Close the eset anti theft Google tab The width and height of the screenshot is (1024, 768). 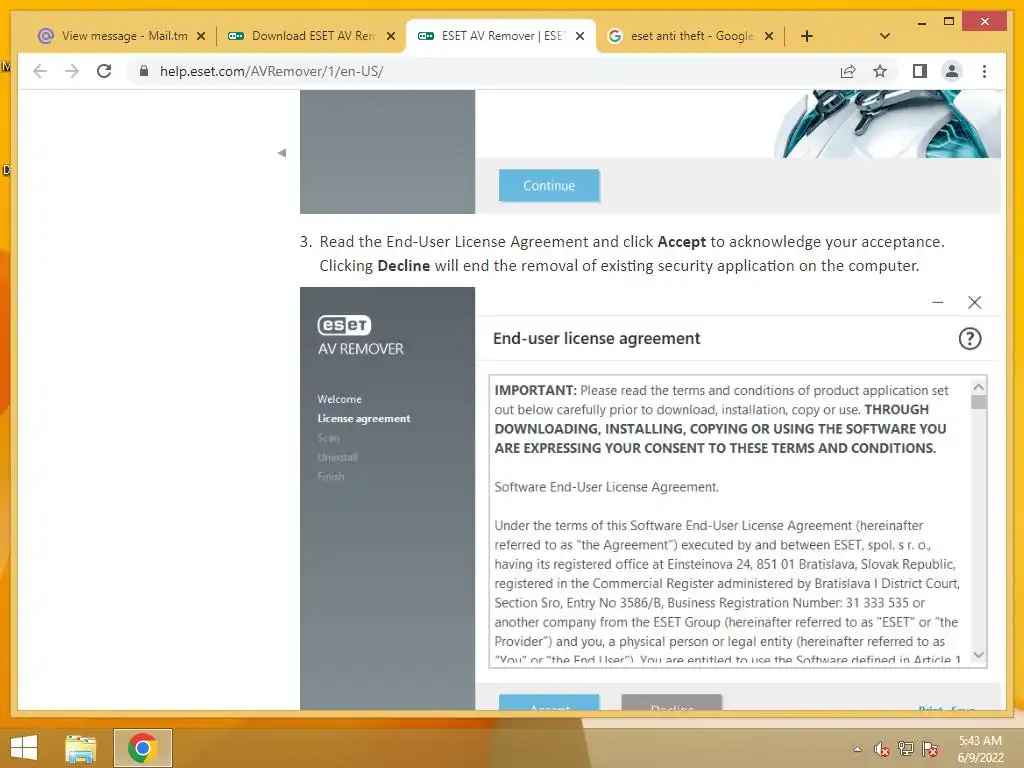[x=769, y=36]
